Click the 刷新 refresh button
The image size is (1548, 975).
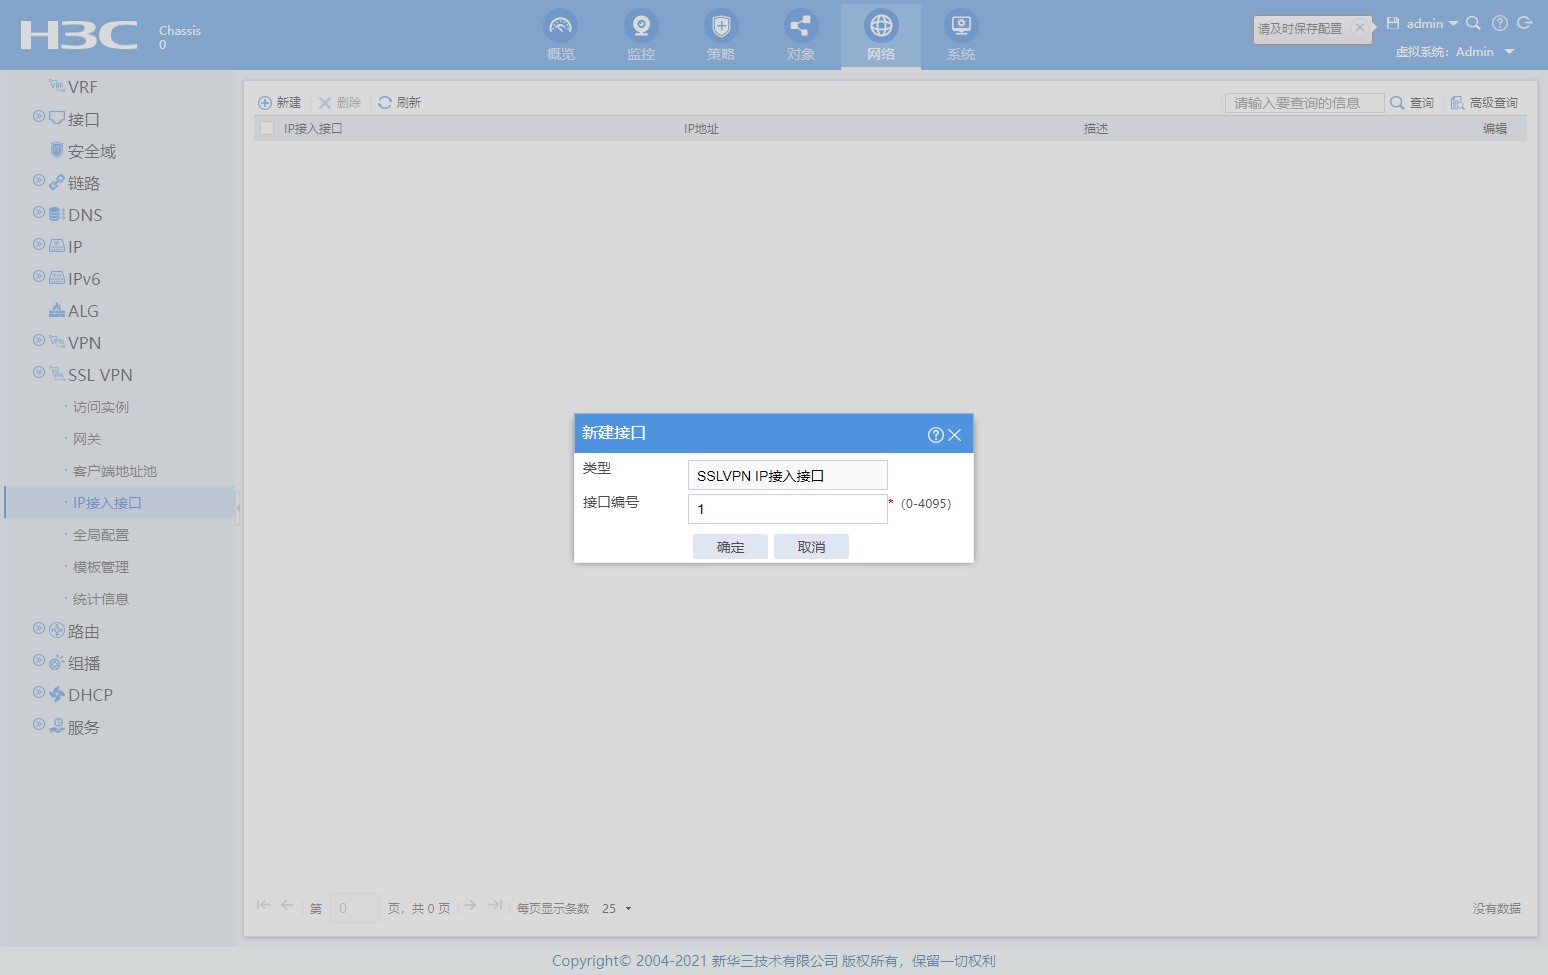pos(399,103)
